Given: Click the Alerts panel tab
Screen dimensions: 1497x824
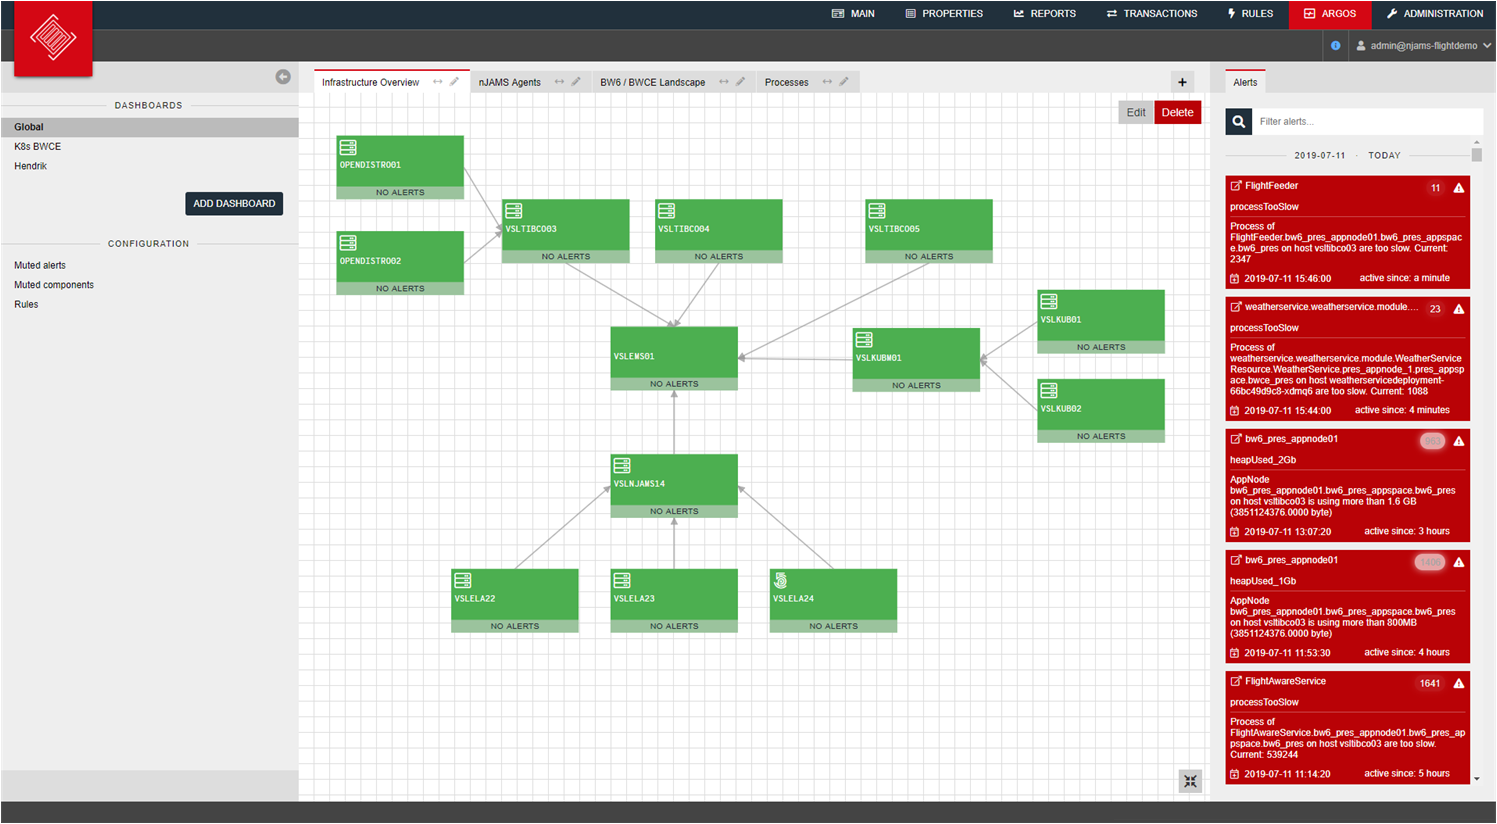Looking at the screenshot, I should (x=1245, y=83).
